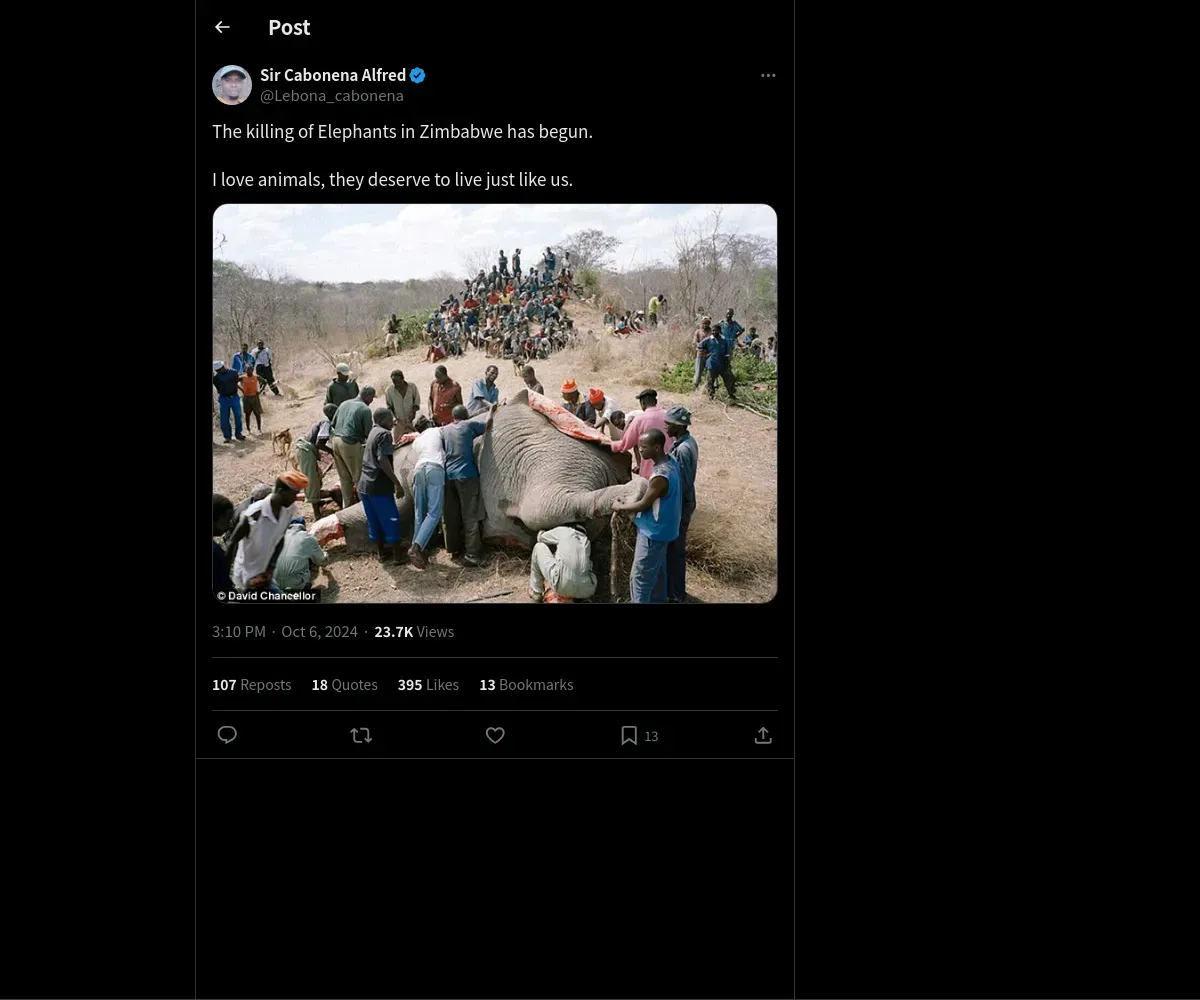Open the 23.7K Views analytics
The width and height of the screenshot is (1200, 1000).
pyautogui.click(x=414, y=632)
